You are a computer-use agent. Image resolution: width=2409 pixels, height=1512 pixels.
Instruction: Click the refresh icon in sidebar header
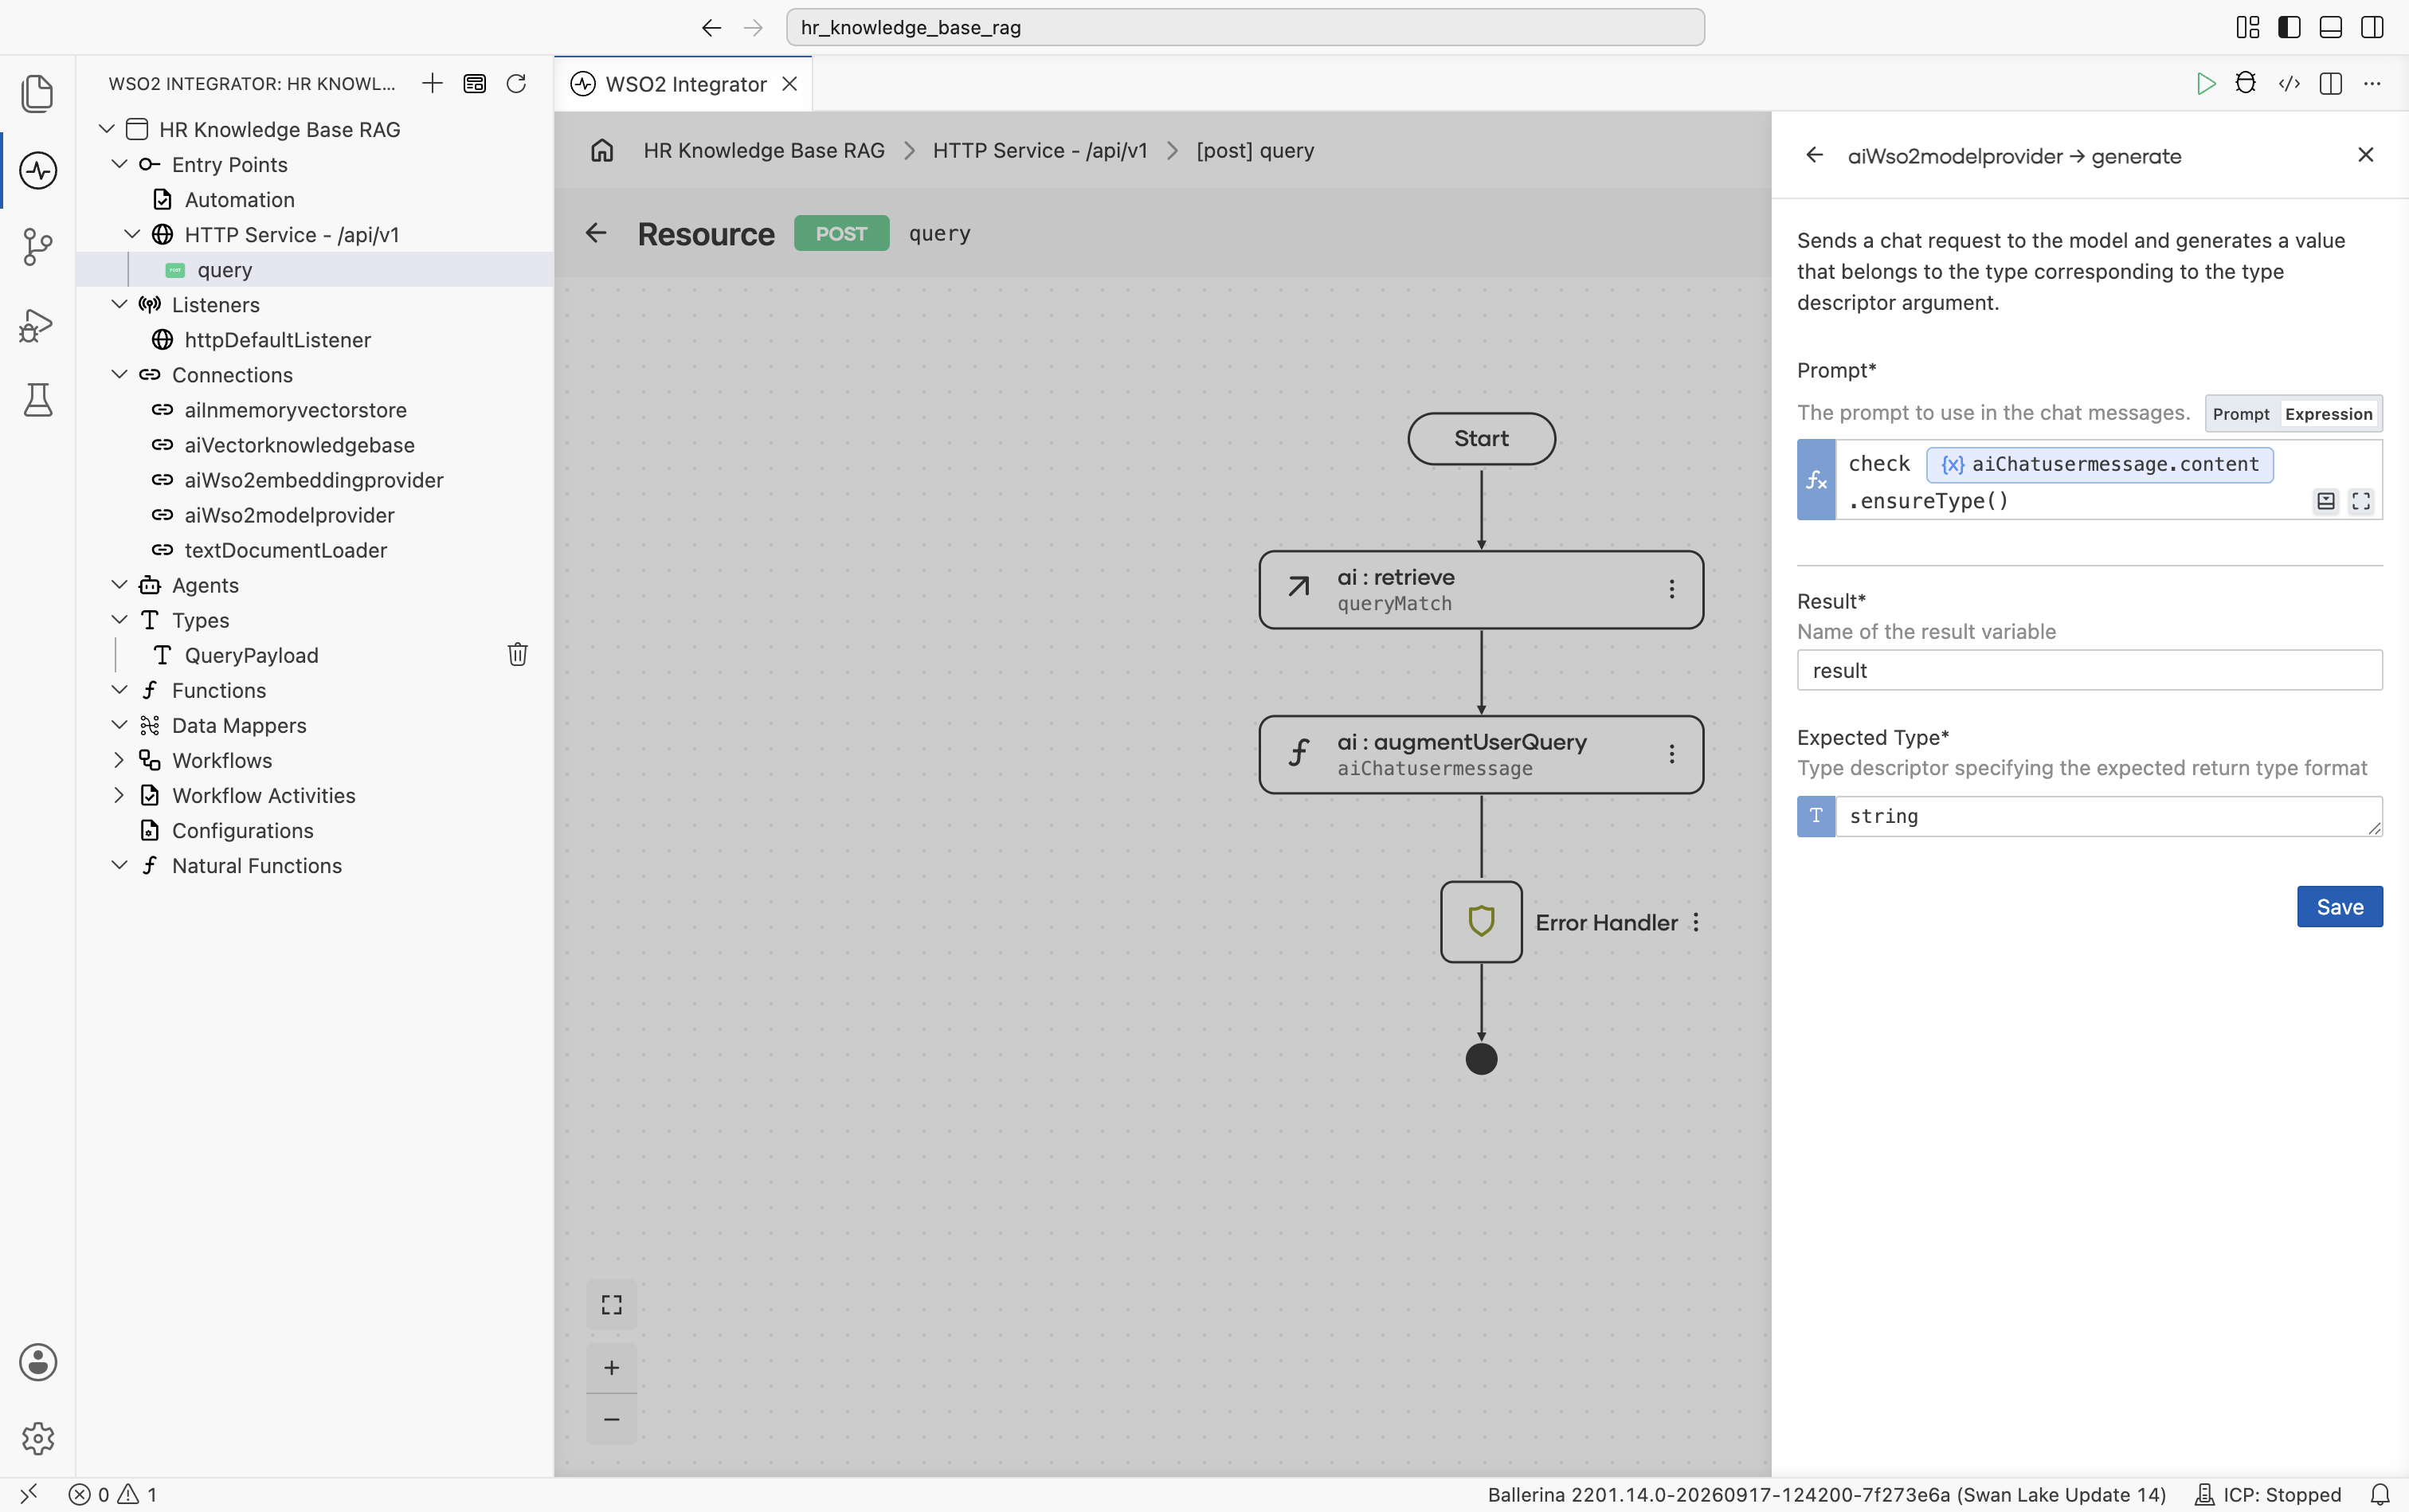(516, 83)
